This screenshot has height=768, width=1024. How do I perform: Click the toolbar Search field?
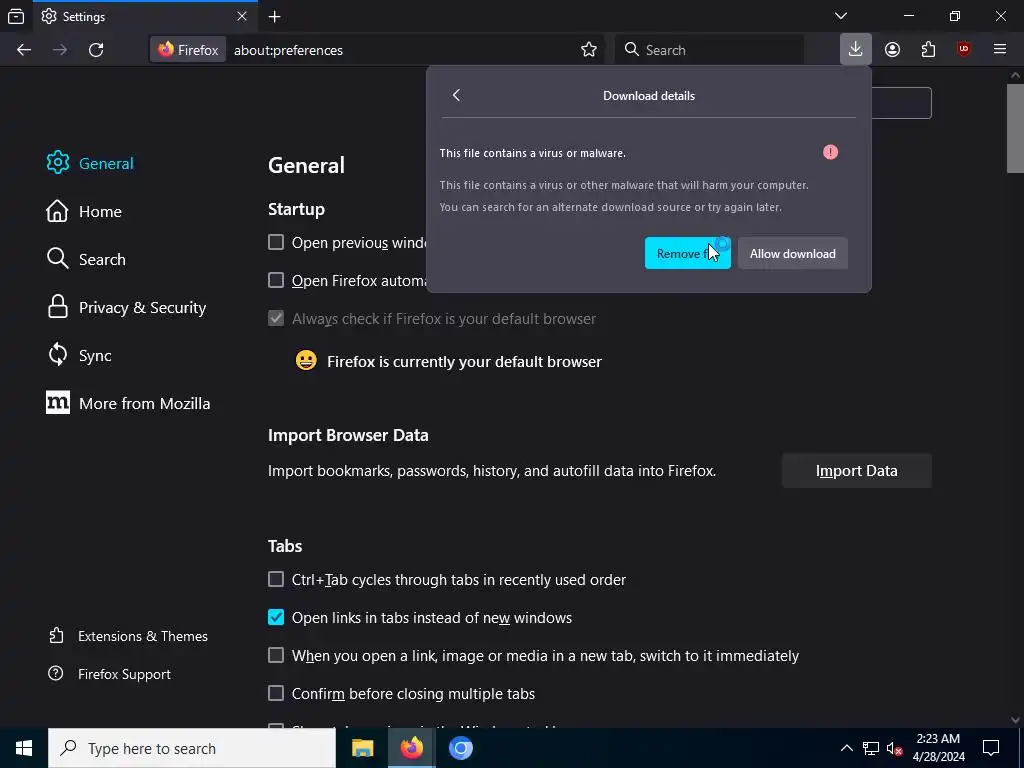[x=709, y=50]
